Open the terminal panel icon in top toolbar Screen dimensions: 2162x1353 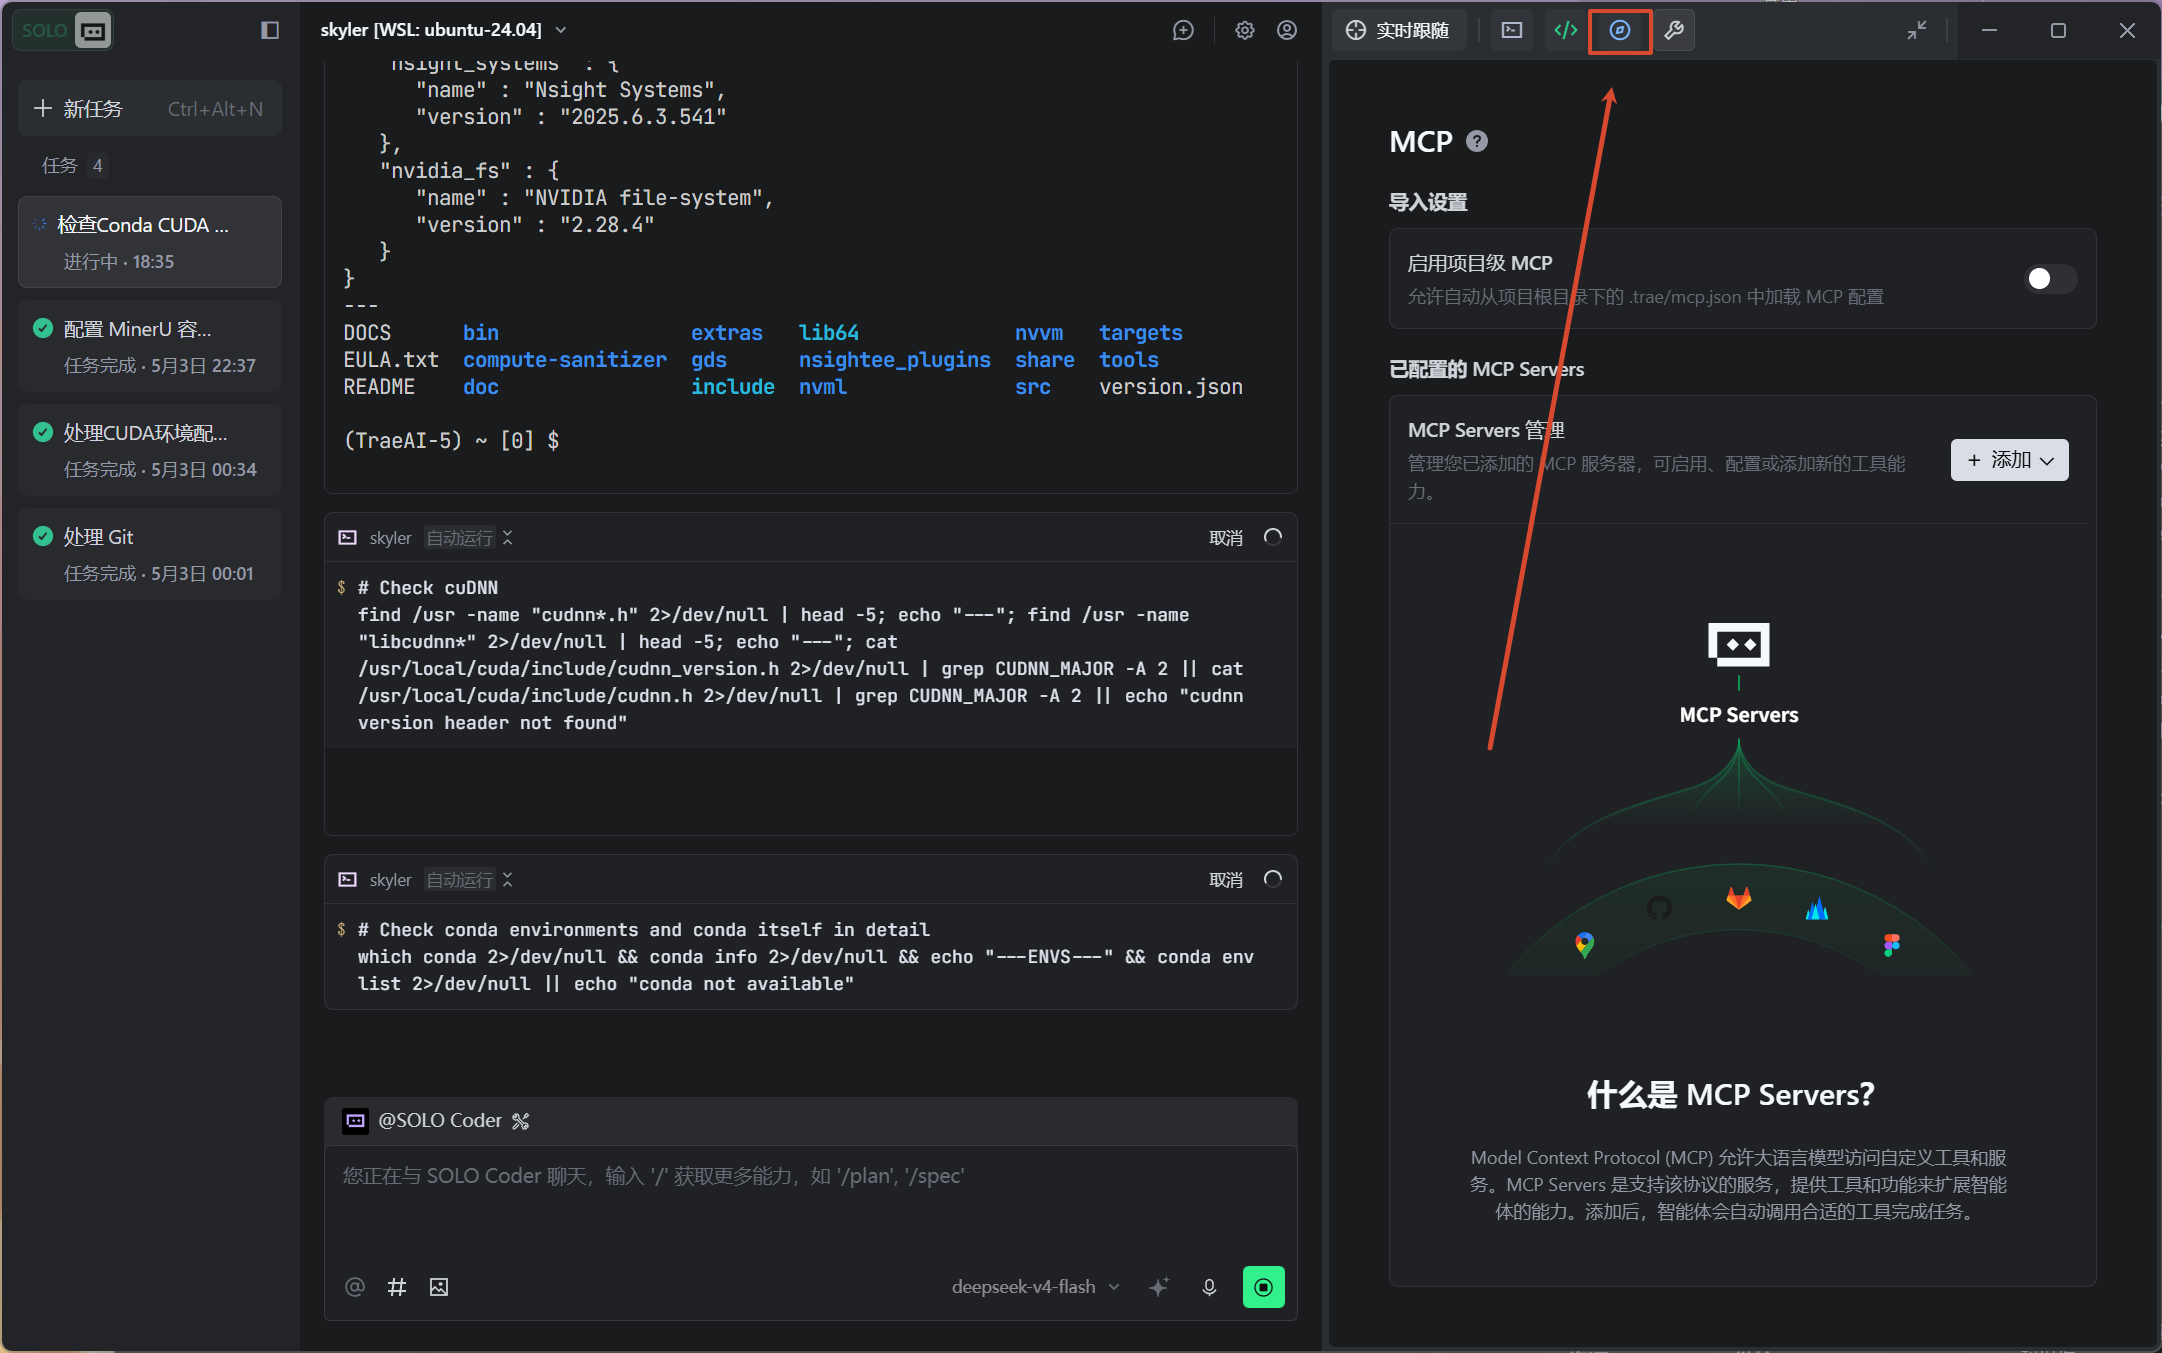tap(1512, 30)
